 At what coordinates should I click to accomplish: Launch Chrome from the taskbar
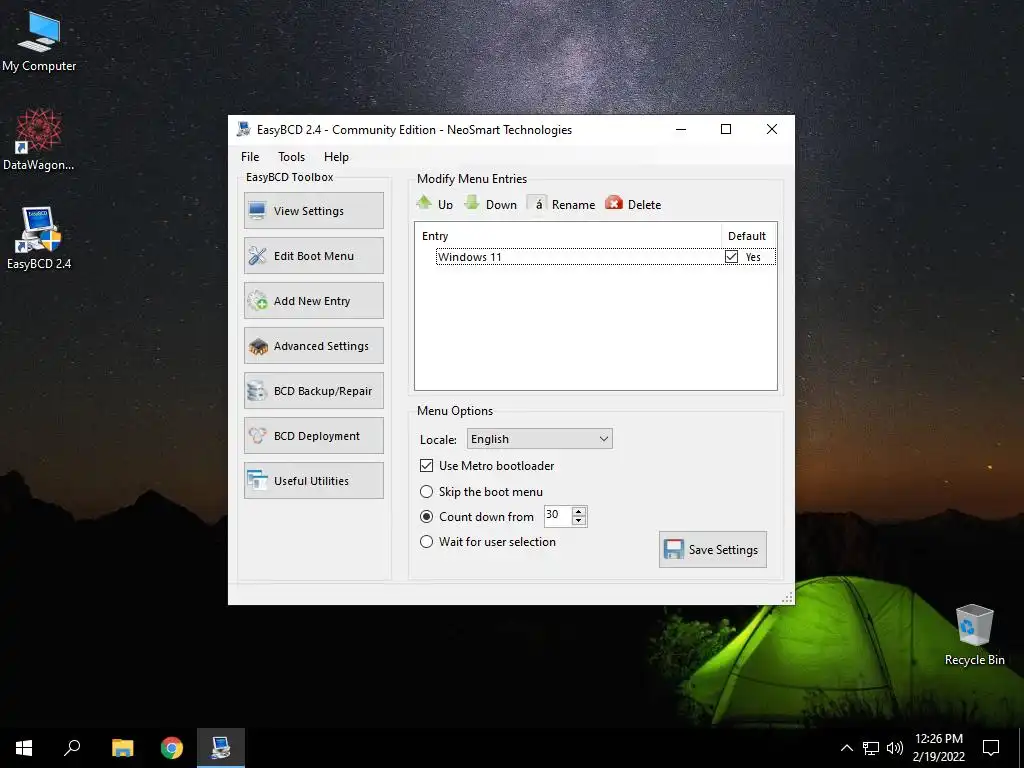pos(172,748)
